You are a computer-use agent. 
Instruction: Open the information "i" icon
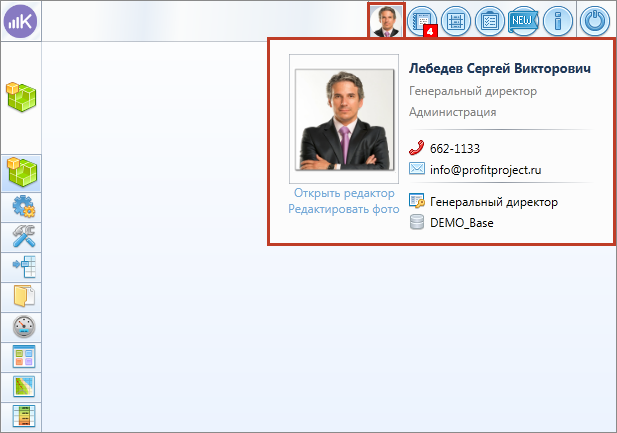[558, 21]
